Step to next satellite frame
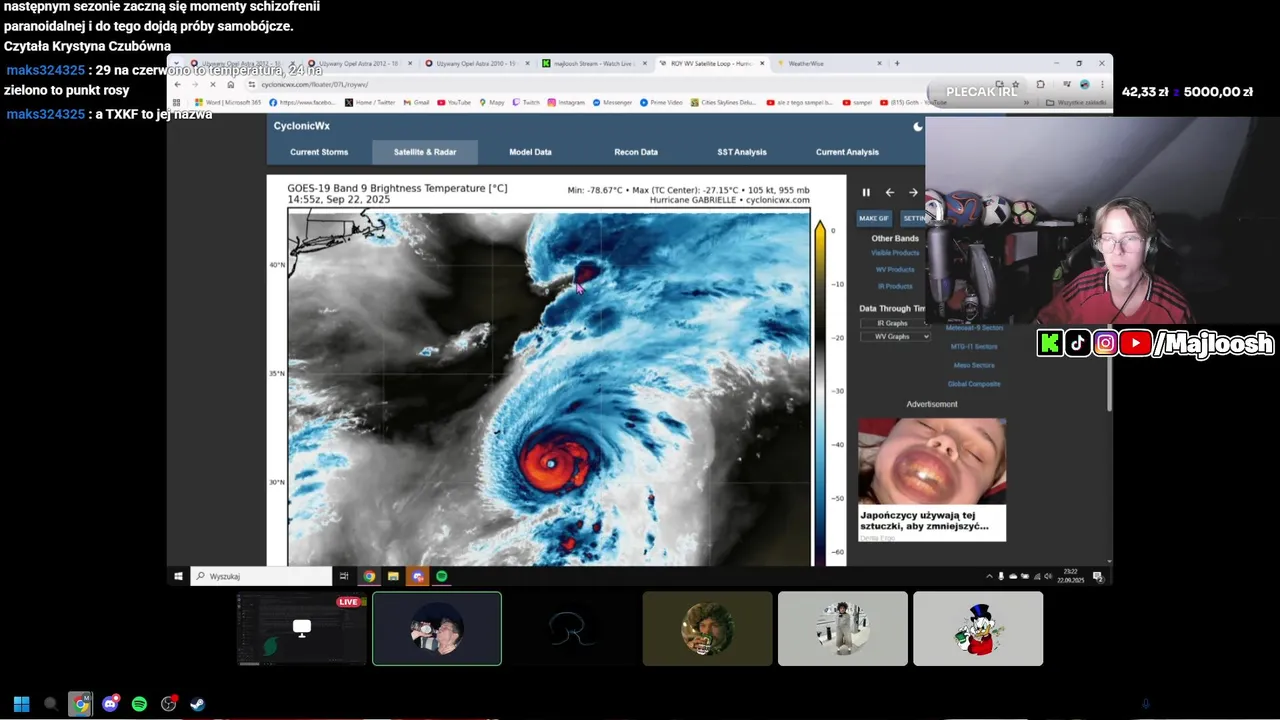1280x720 pixels. [913, 192]
